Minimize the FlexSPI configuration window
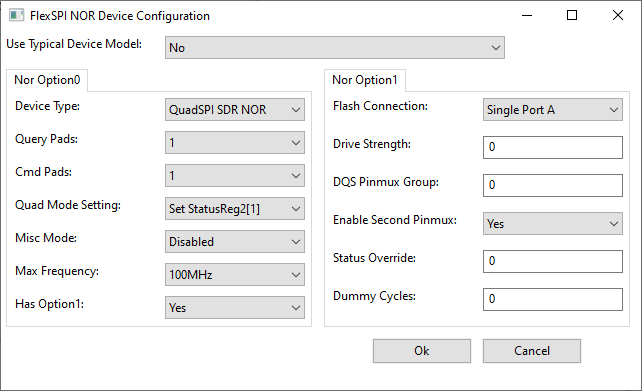 click(x=527, y=16)
